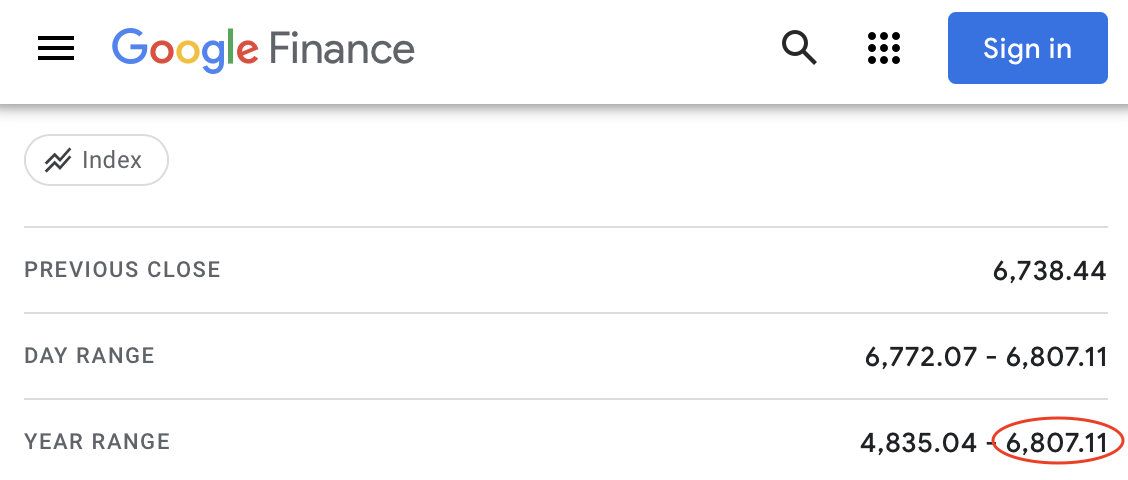Click the multicolored Google wordmark
Screen dimensions: 1128x480
(x=185, y=49)
